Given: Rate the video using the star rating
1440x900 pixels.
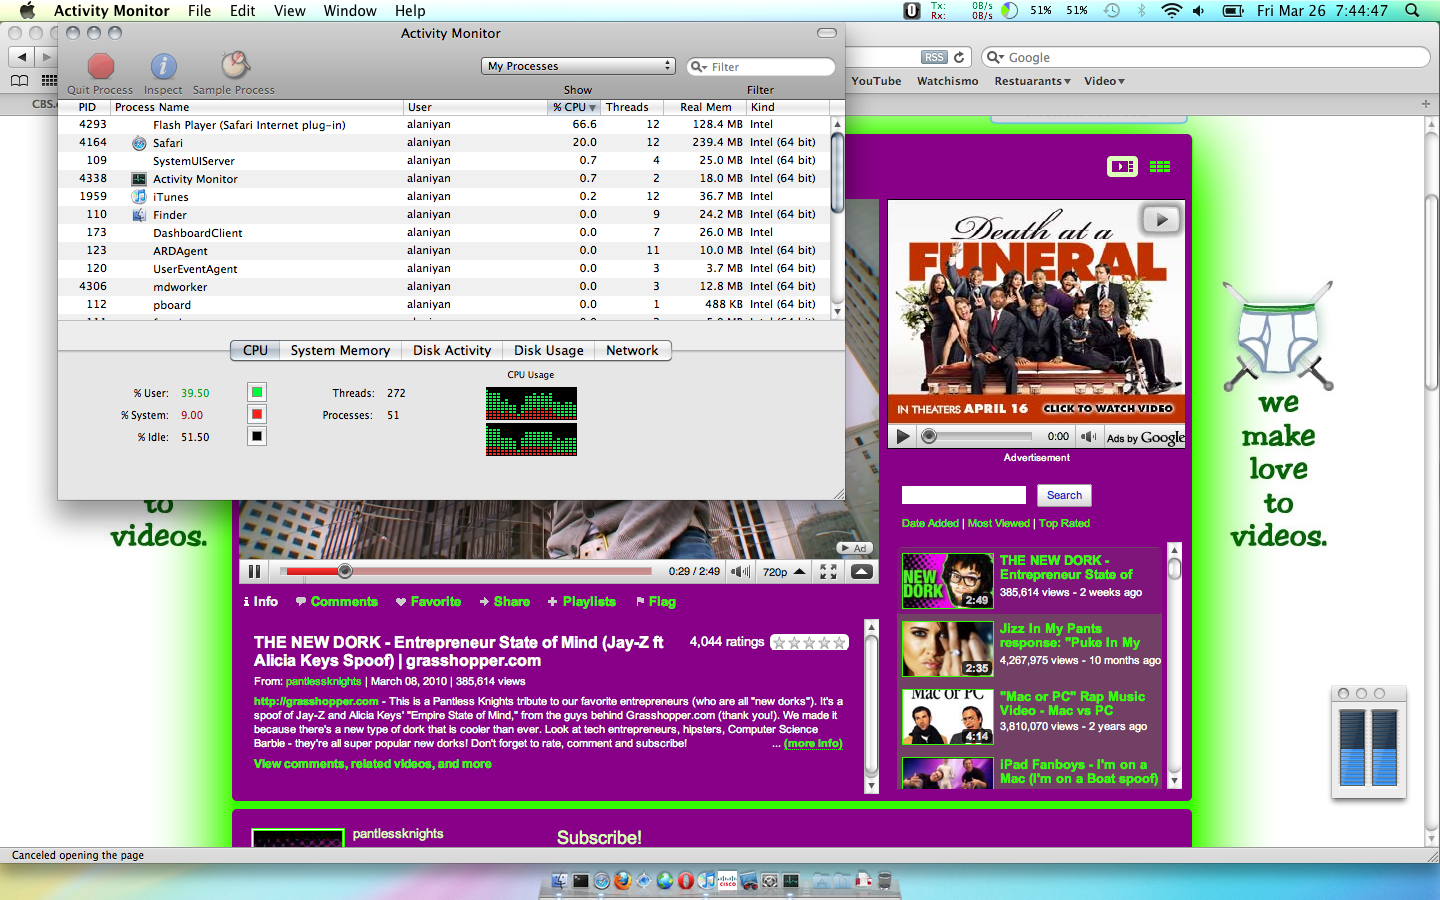Looking at the screenshot, I should (x=810, y=643).
